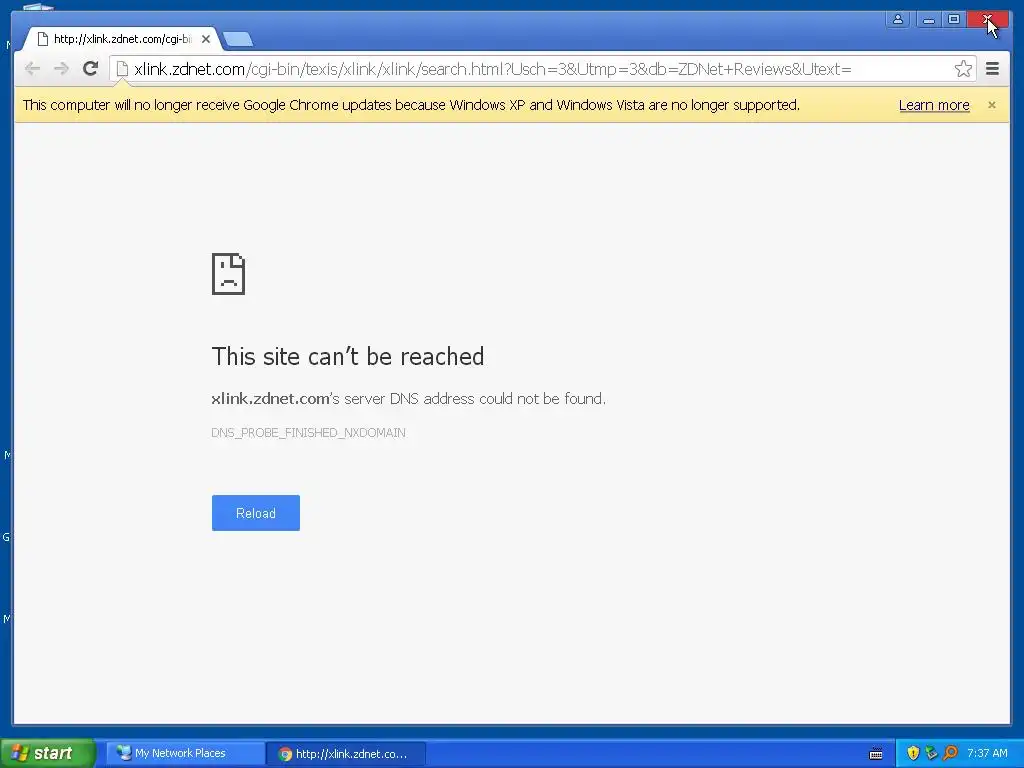The image size is (1024, 768).
Task: Close the Chrome window
Action: (x=987, y=20)
